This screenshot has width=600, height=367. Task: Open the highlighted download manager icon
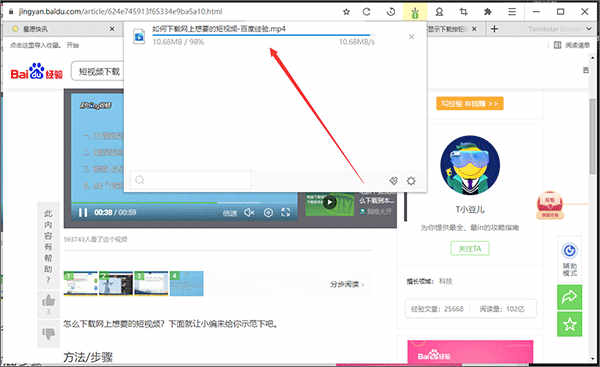pos(415,13)
